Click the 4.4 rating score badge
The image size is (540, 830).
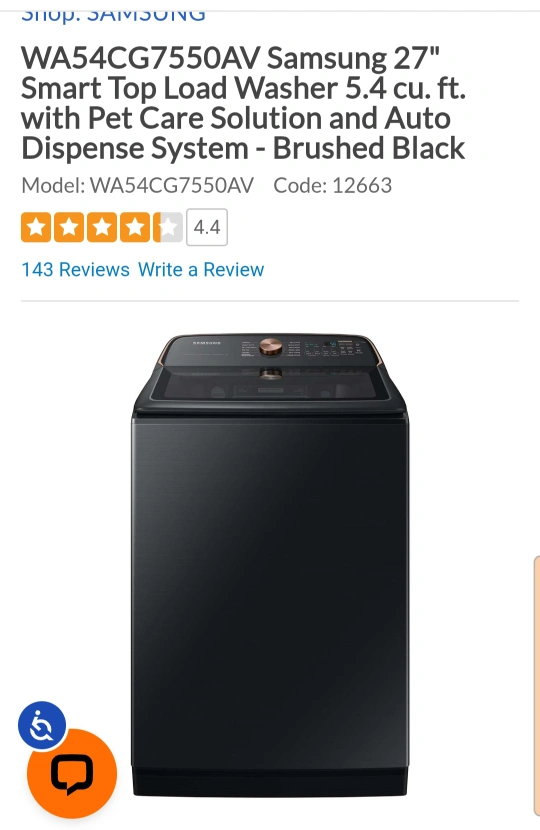coord(207,227)
